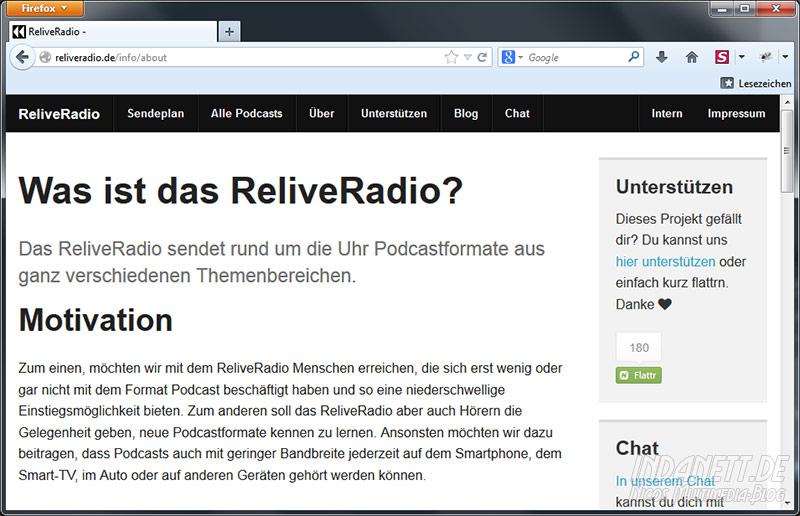Open the Intern navigation link
Viewport: 800px width, 516px height.
667,113
